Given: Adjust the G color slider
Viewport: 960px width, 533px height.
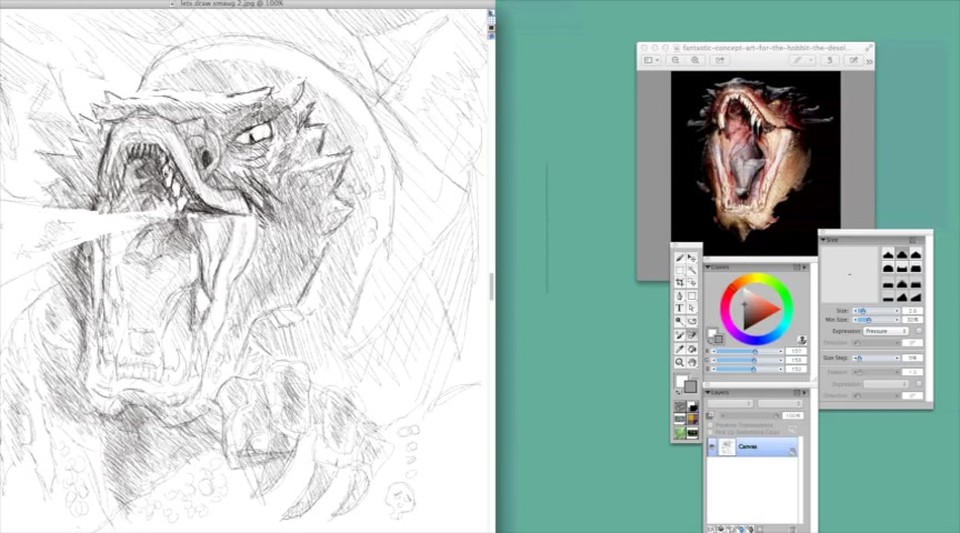Looking at the screenshot, I should pos(748,360).
